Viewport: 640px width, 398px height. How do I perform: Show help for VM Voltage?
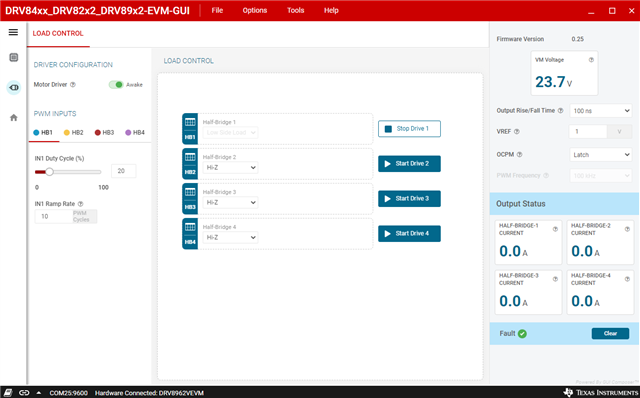coord(591,60)
